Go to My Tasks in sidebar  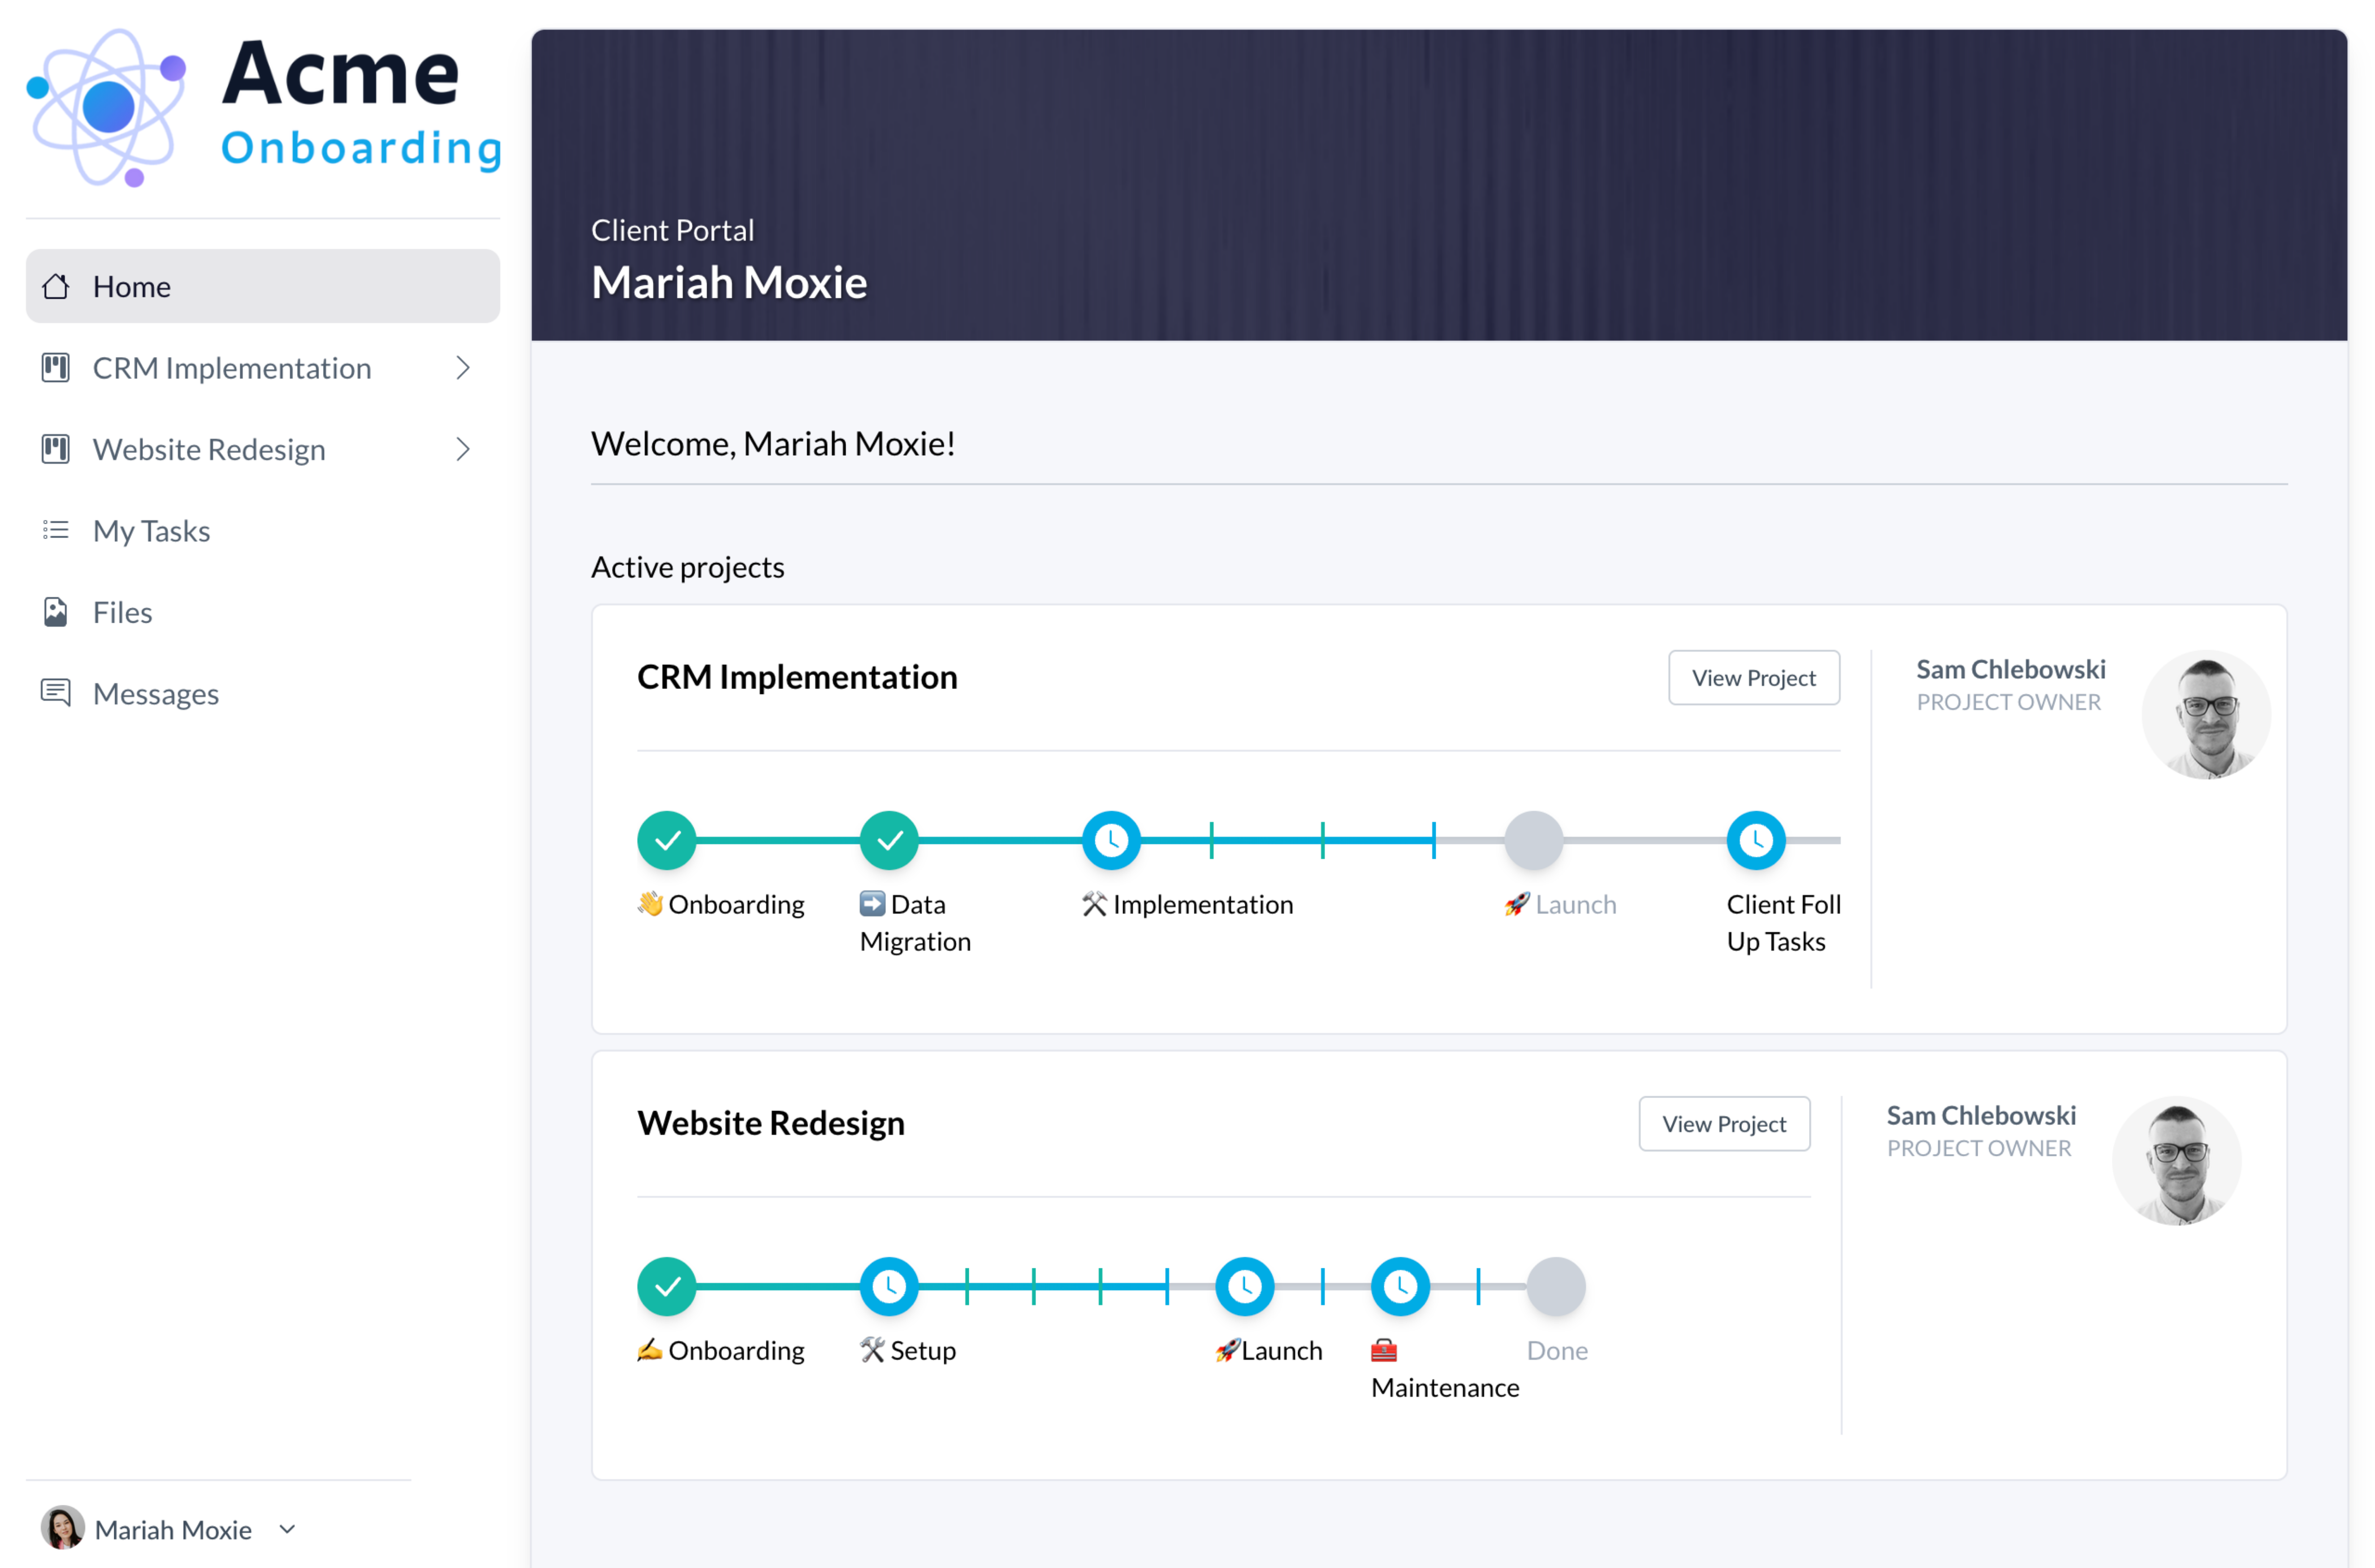coord(151,531)
